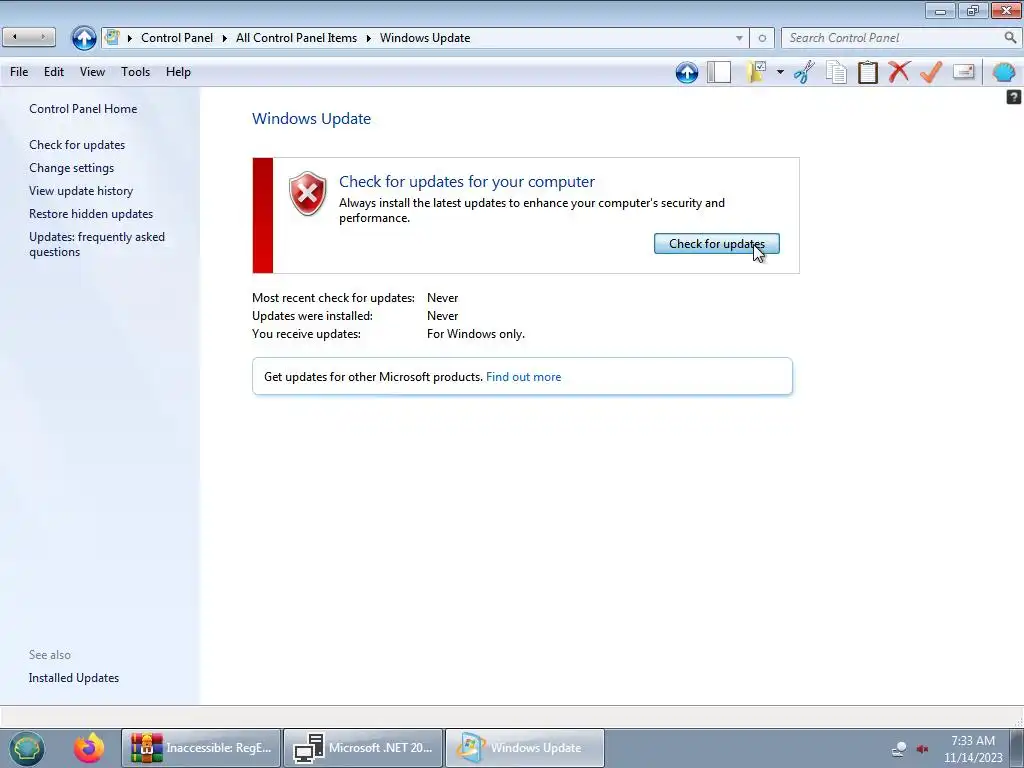This screenshot has height=768, width=1024.
Task: Click the Copy pages icon
Action: [x=836, y=72]
